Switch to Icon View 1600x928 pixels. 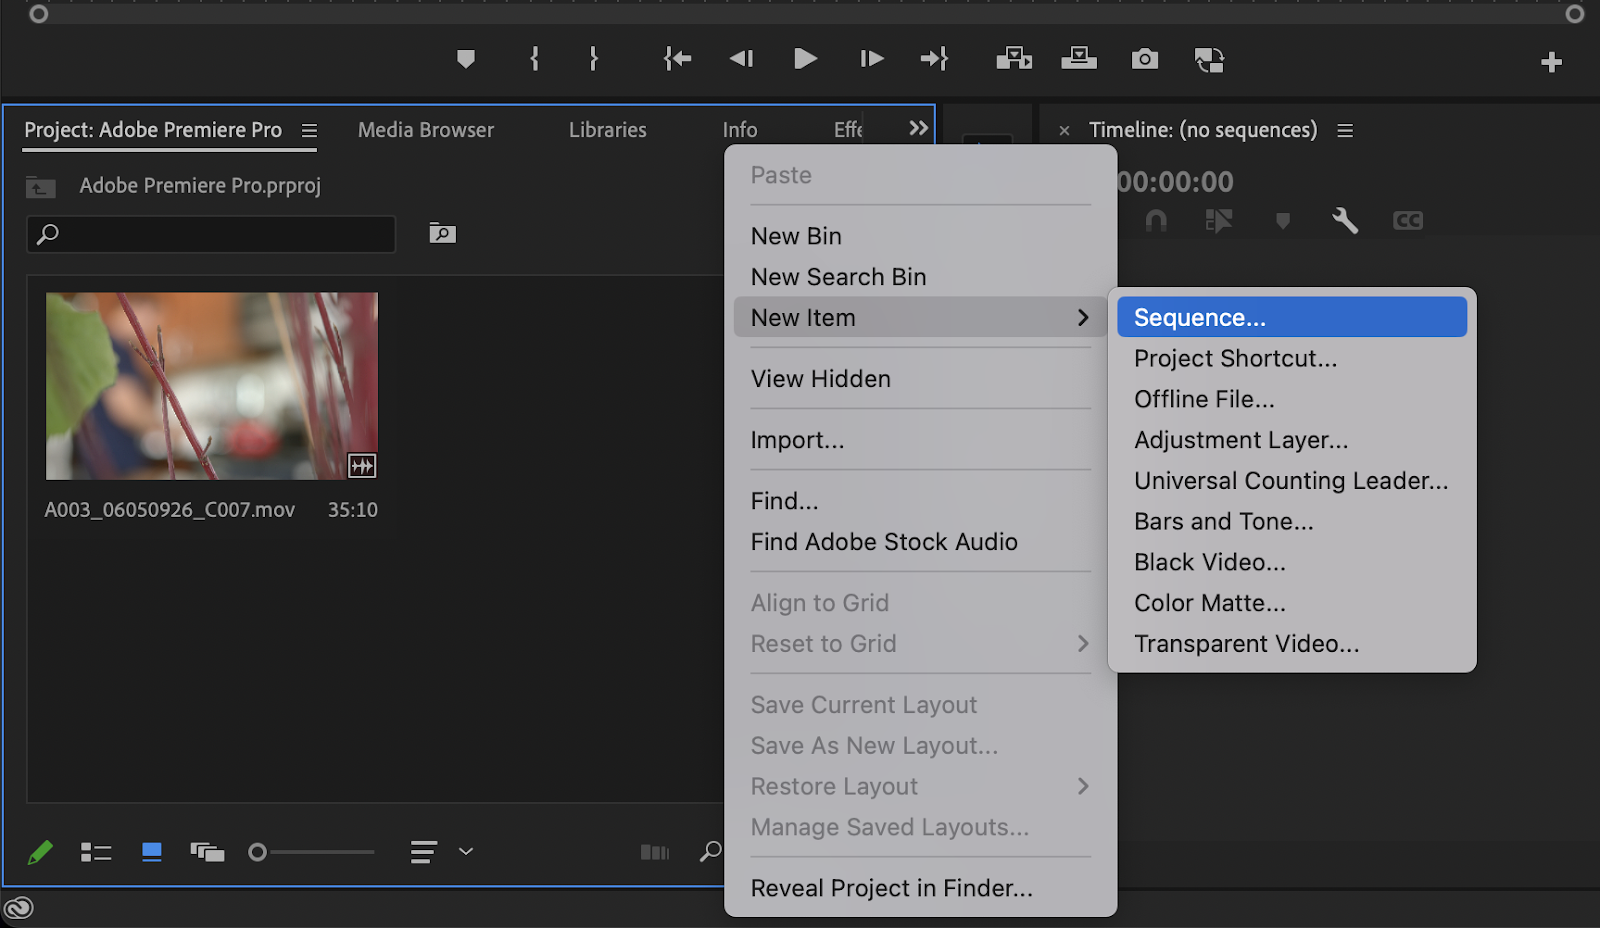[152, 852]
